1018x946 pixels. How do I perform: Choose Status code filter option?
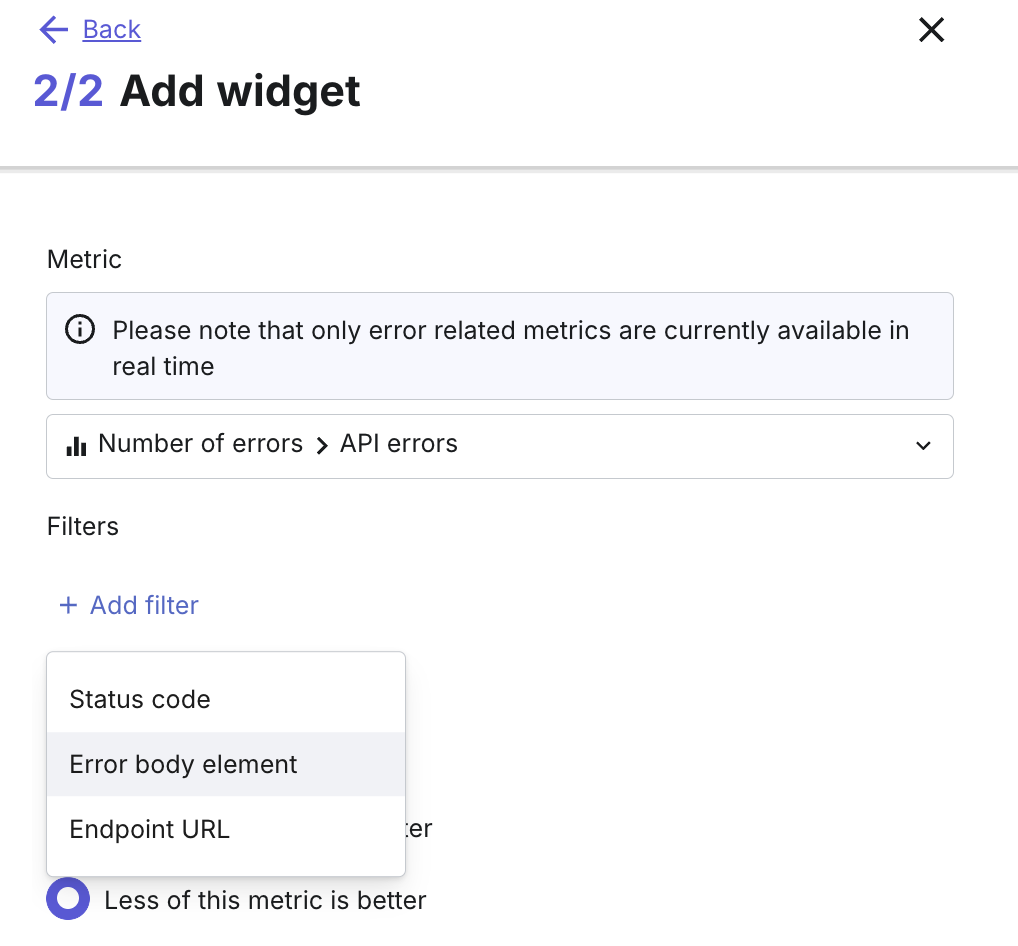140,699
